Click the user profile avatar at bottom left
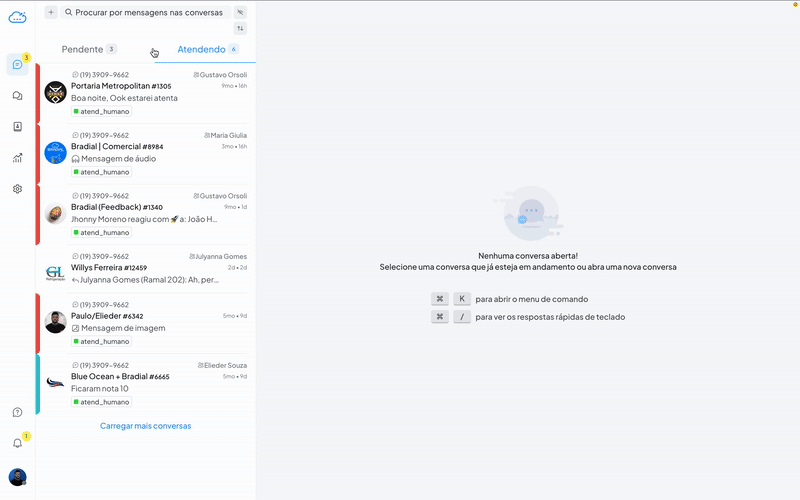This screenshot has width=800, height=500. click(x=17, y=477)
